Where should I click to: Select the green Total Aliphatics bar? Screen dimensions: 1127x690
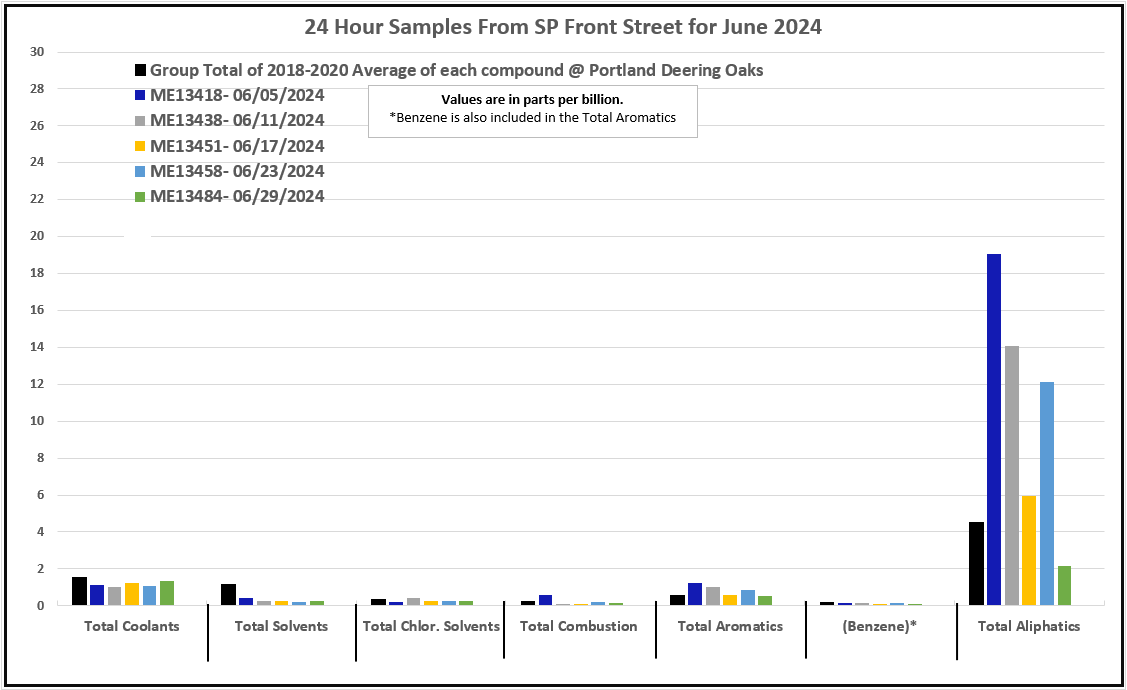1064,586
